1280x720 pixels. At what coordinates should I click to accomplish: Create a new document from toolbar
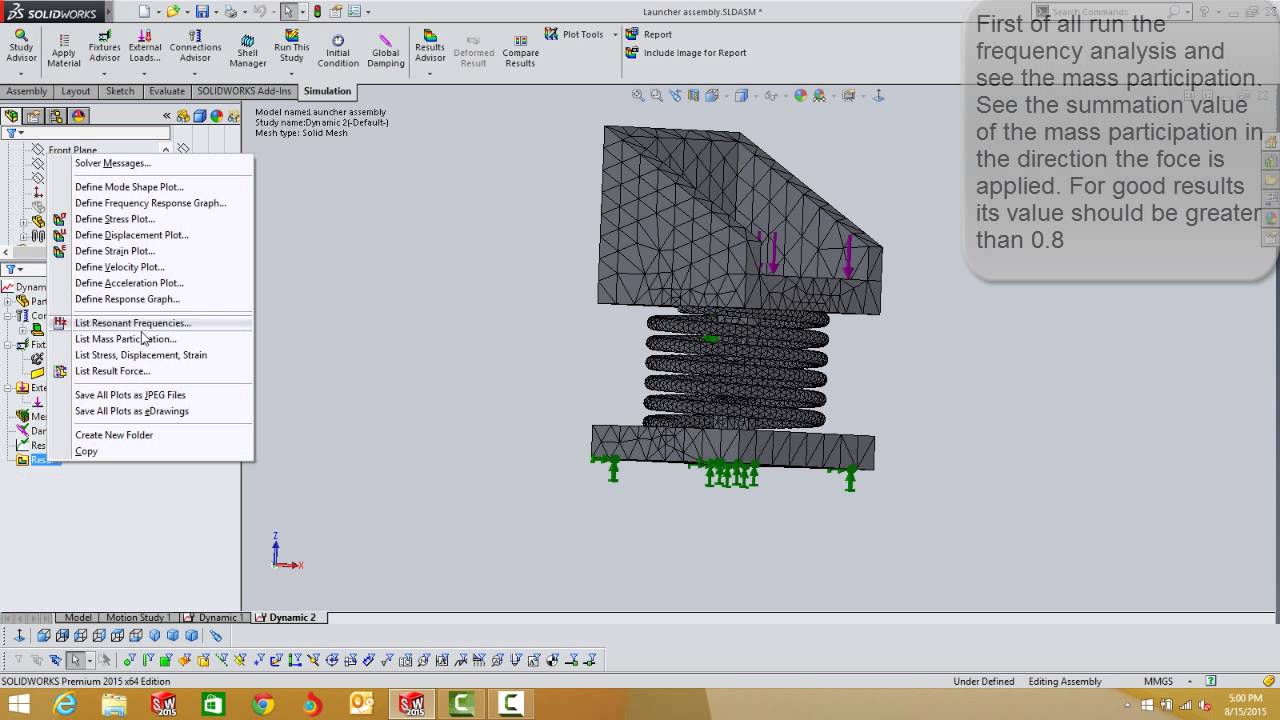[144, 12]
